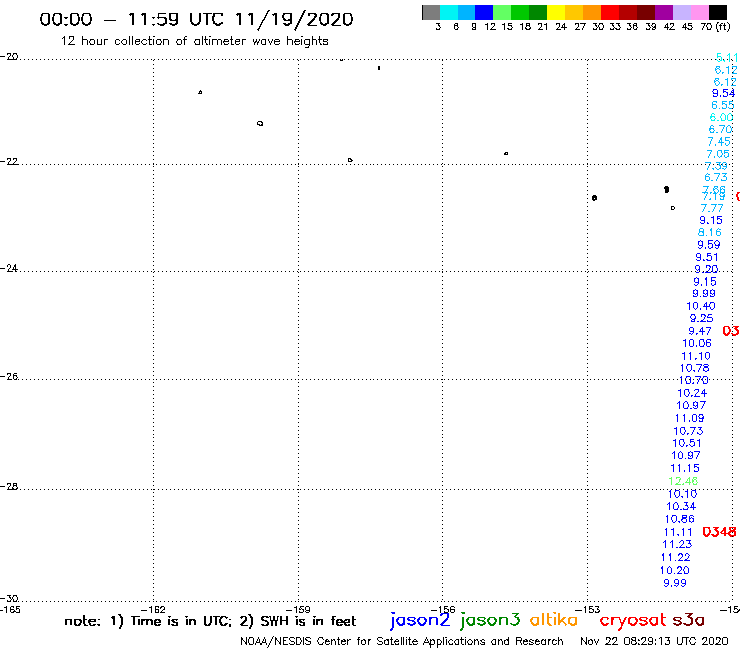The image size is (740, 650).
Task: Click the wave height value 6.73
Action: 716,177
